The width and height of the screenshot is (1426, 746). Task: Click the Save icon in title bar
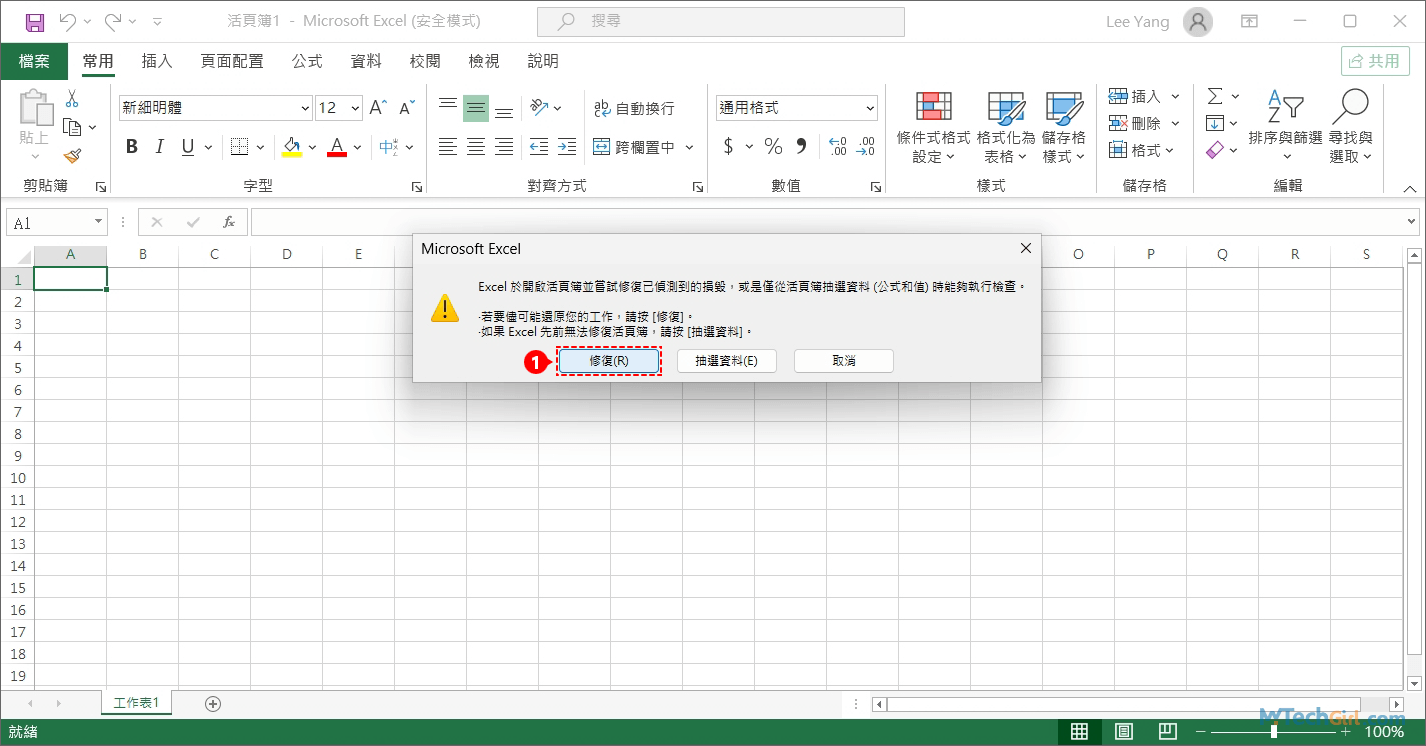pyautogui.click(x=34, y=21)
